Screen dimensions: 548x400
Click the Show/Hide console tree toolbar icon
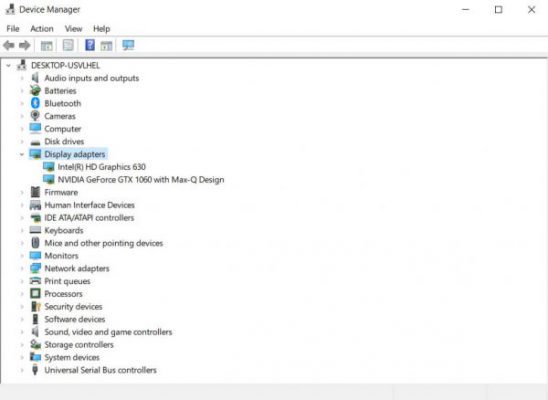46,45
